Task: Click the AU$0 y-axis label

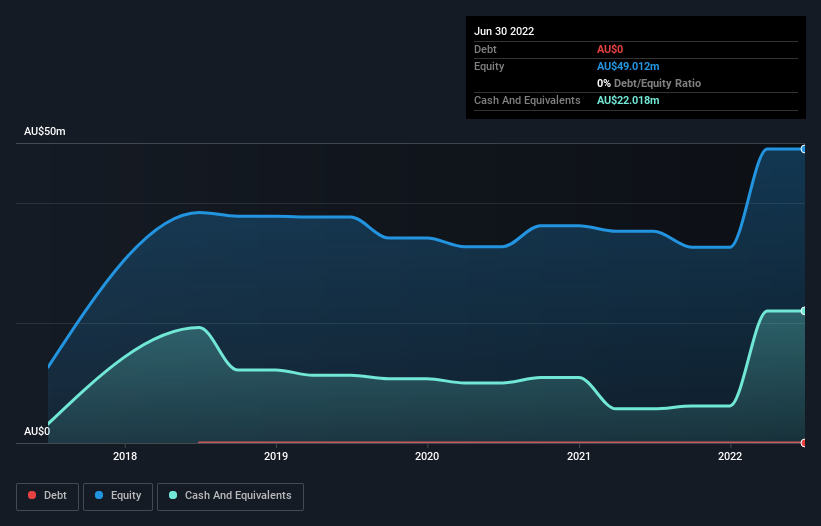Action: (x=37, y=431)
